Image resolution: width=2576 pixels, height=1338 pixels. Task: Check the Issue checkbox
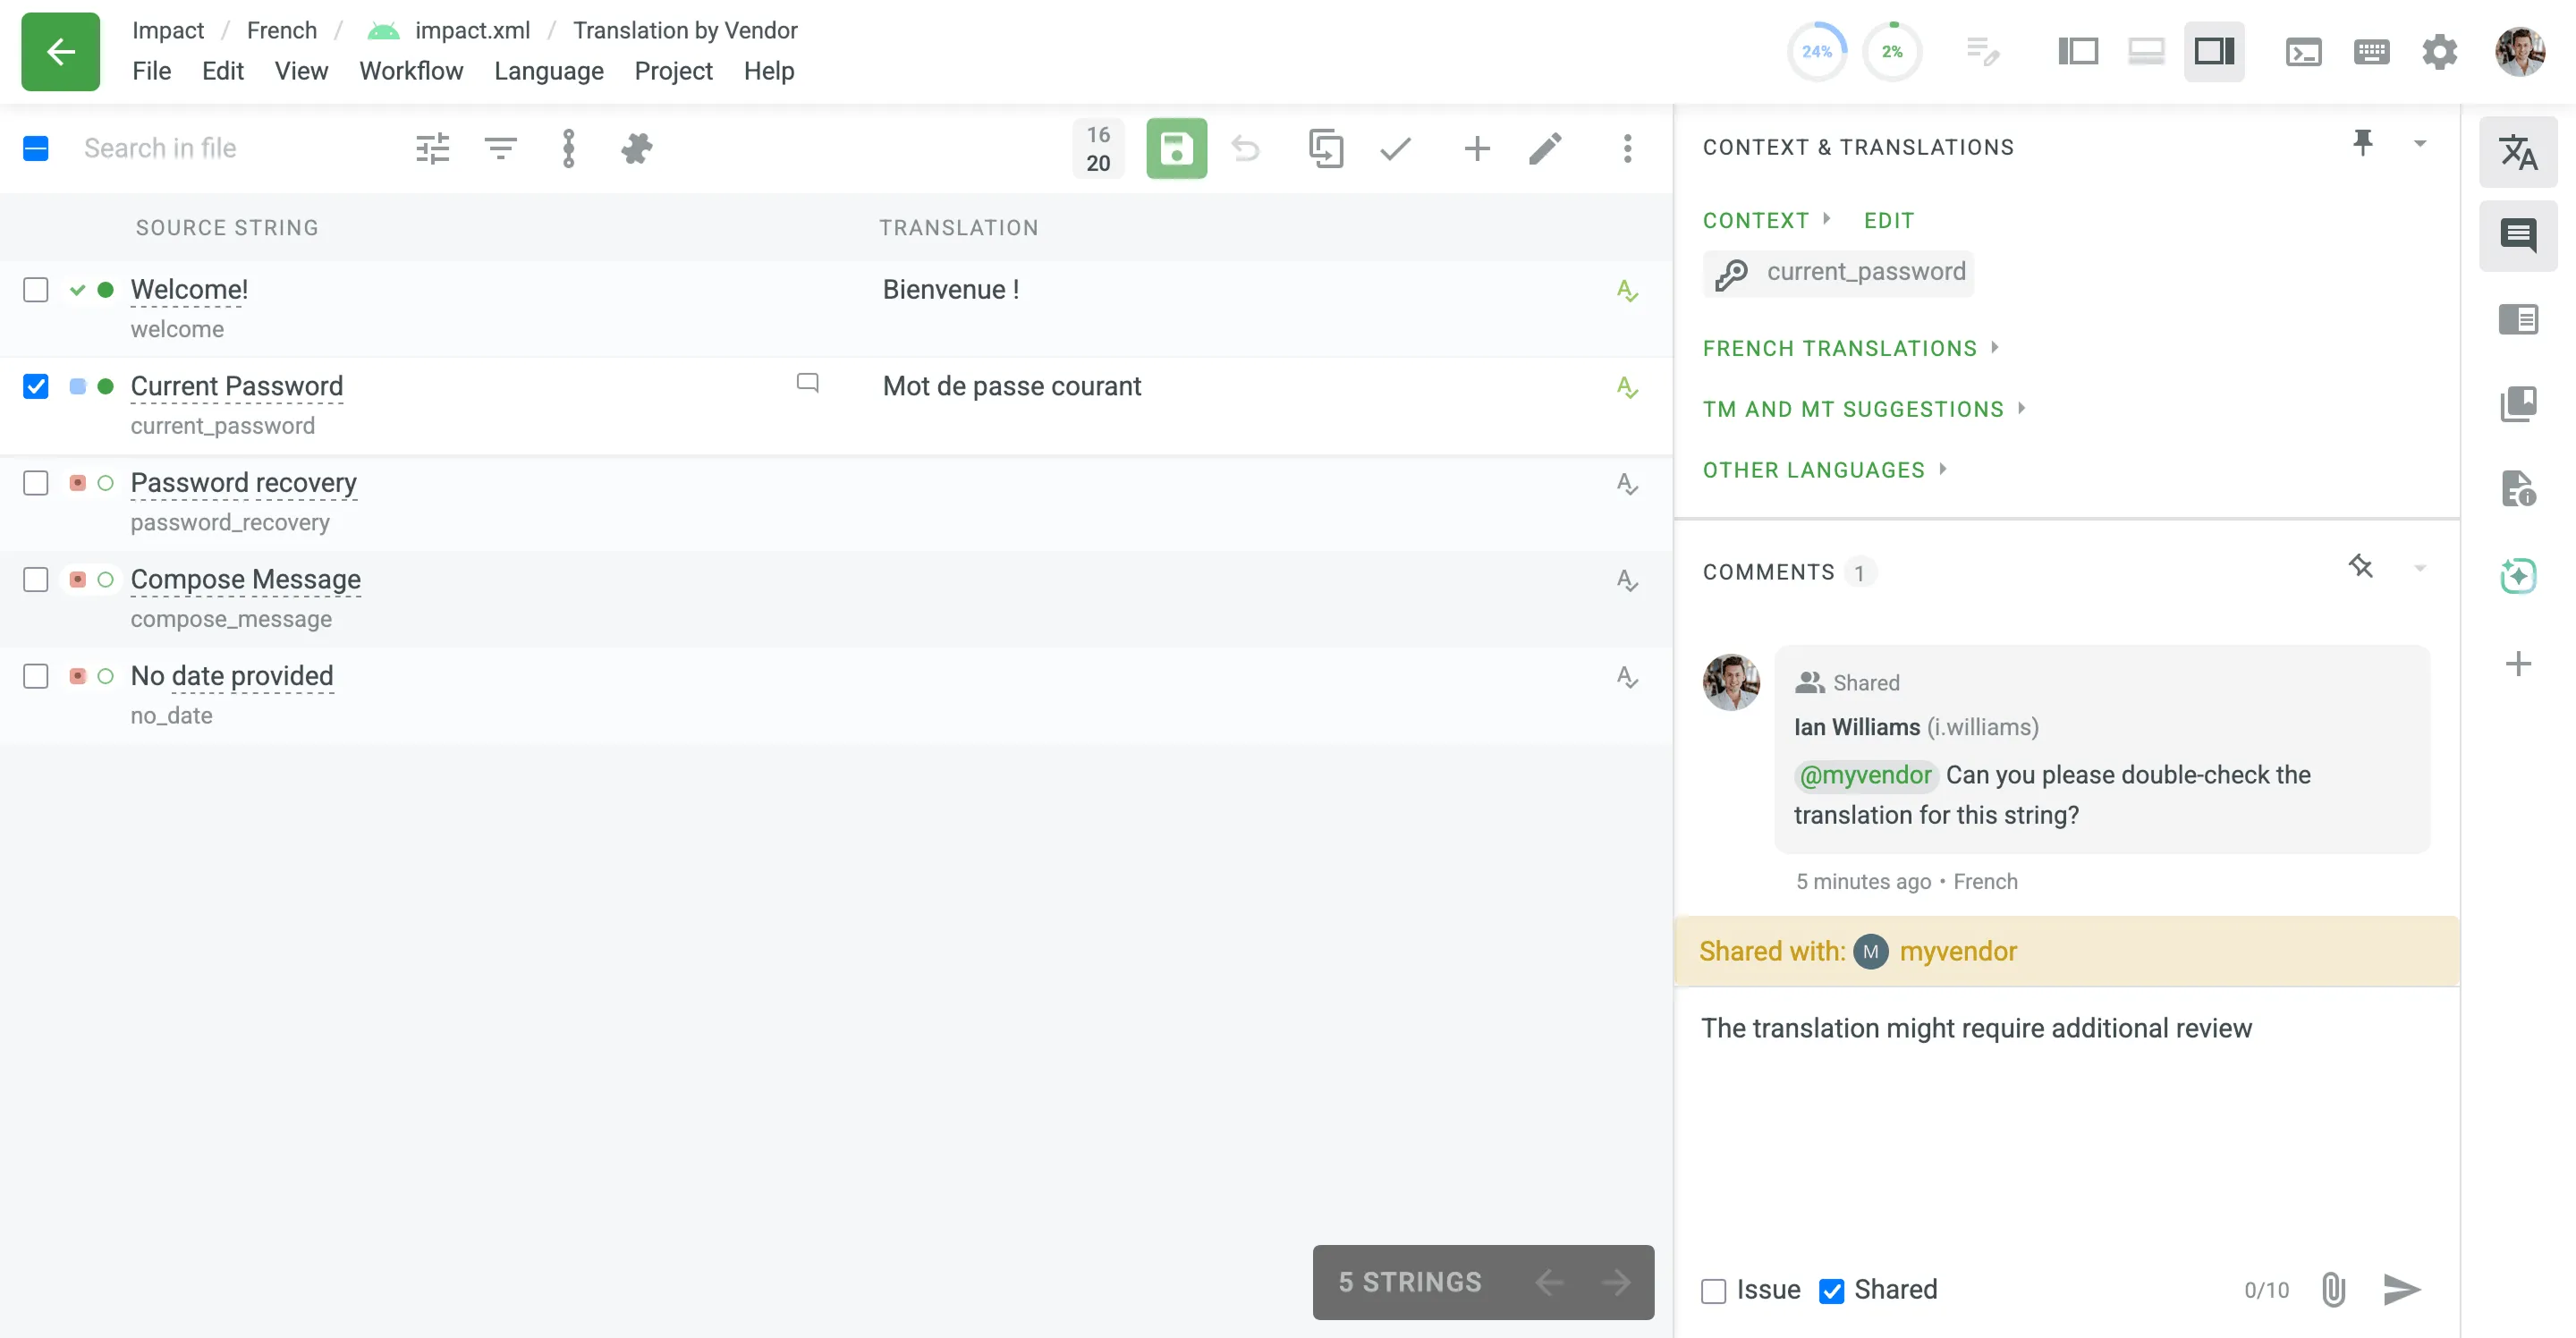(1714, 1291)
